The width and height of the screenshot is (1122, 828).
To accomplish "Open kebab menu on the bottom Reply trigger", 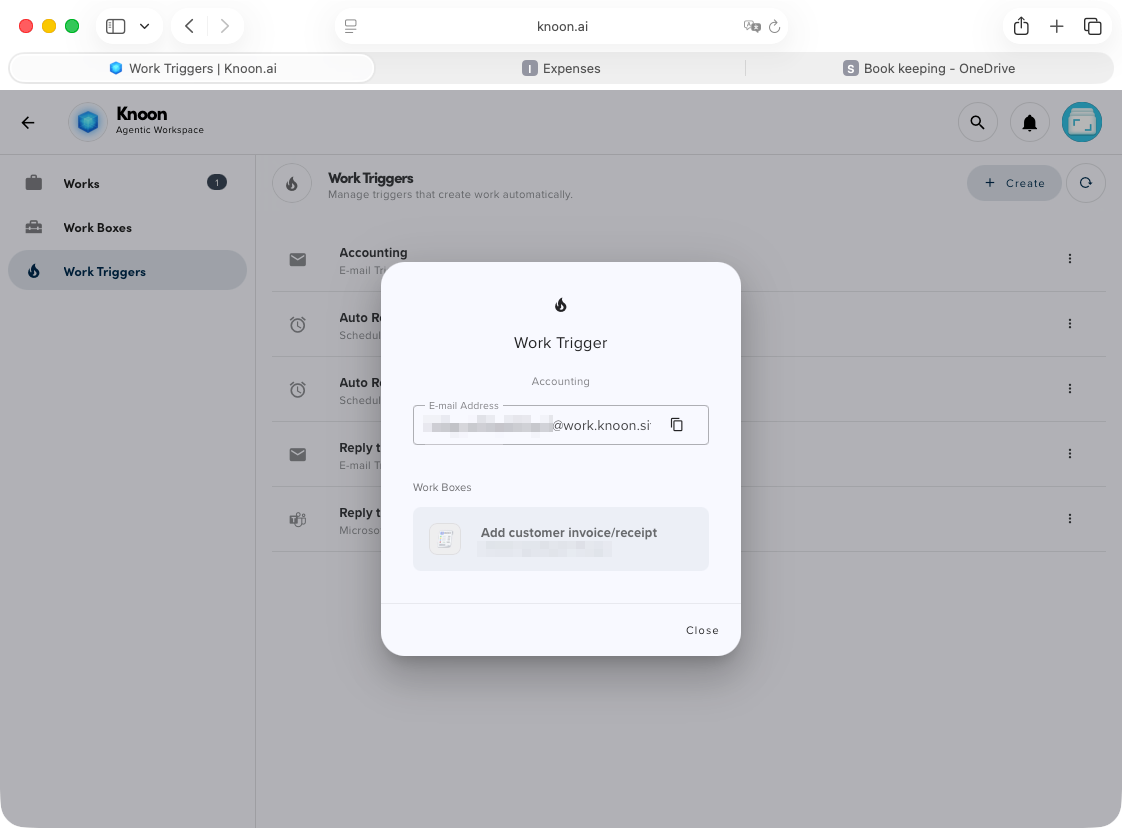I will tap(1070, 518).
